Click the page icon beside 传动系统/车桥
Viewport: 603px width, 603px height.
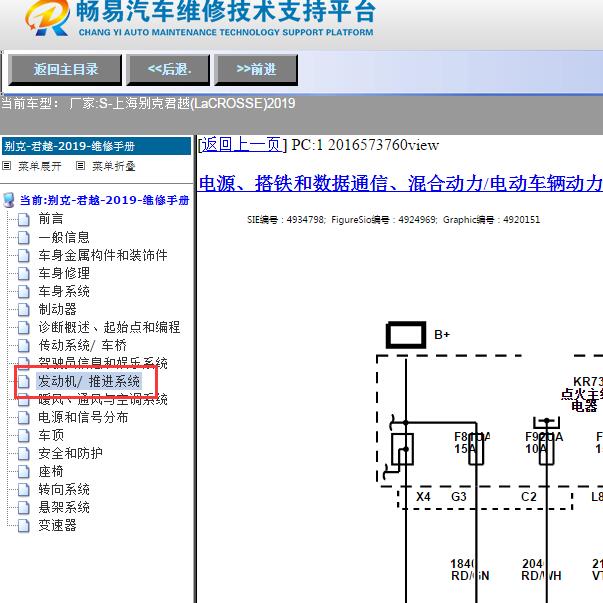(24, 346)
